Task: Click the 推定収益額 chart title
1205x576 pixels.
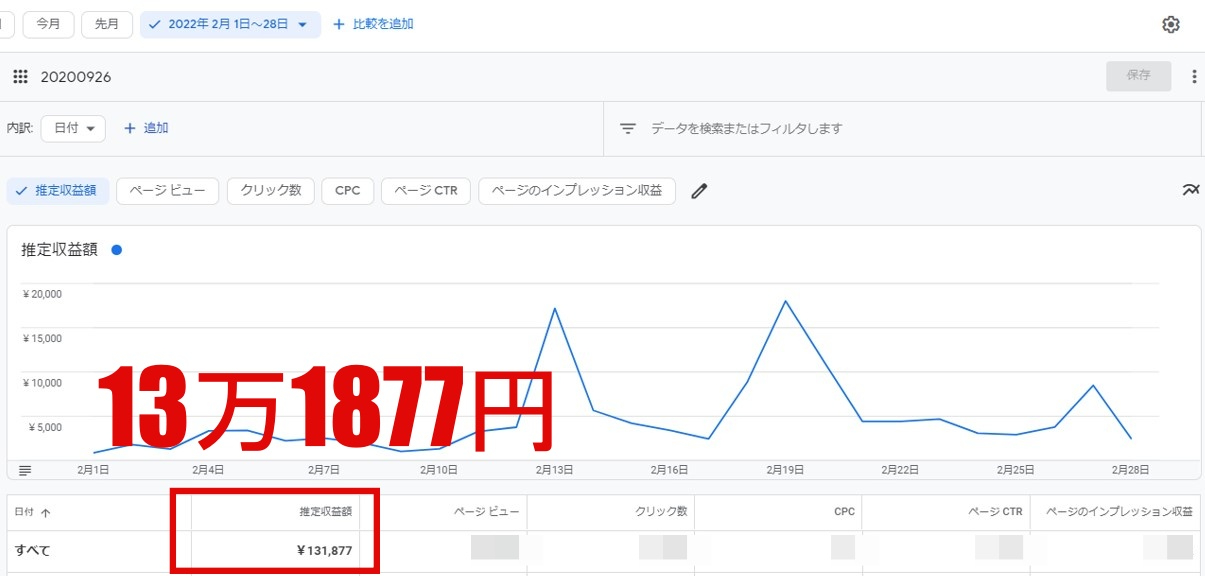Action: (59, 250)
